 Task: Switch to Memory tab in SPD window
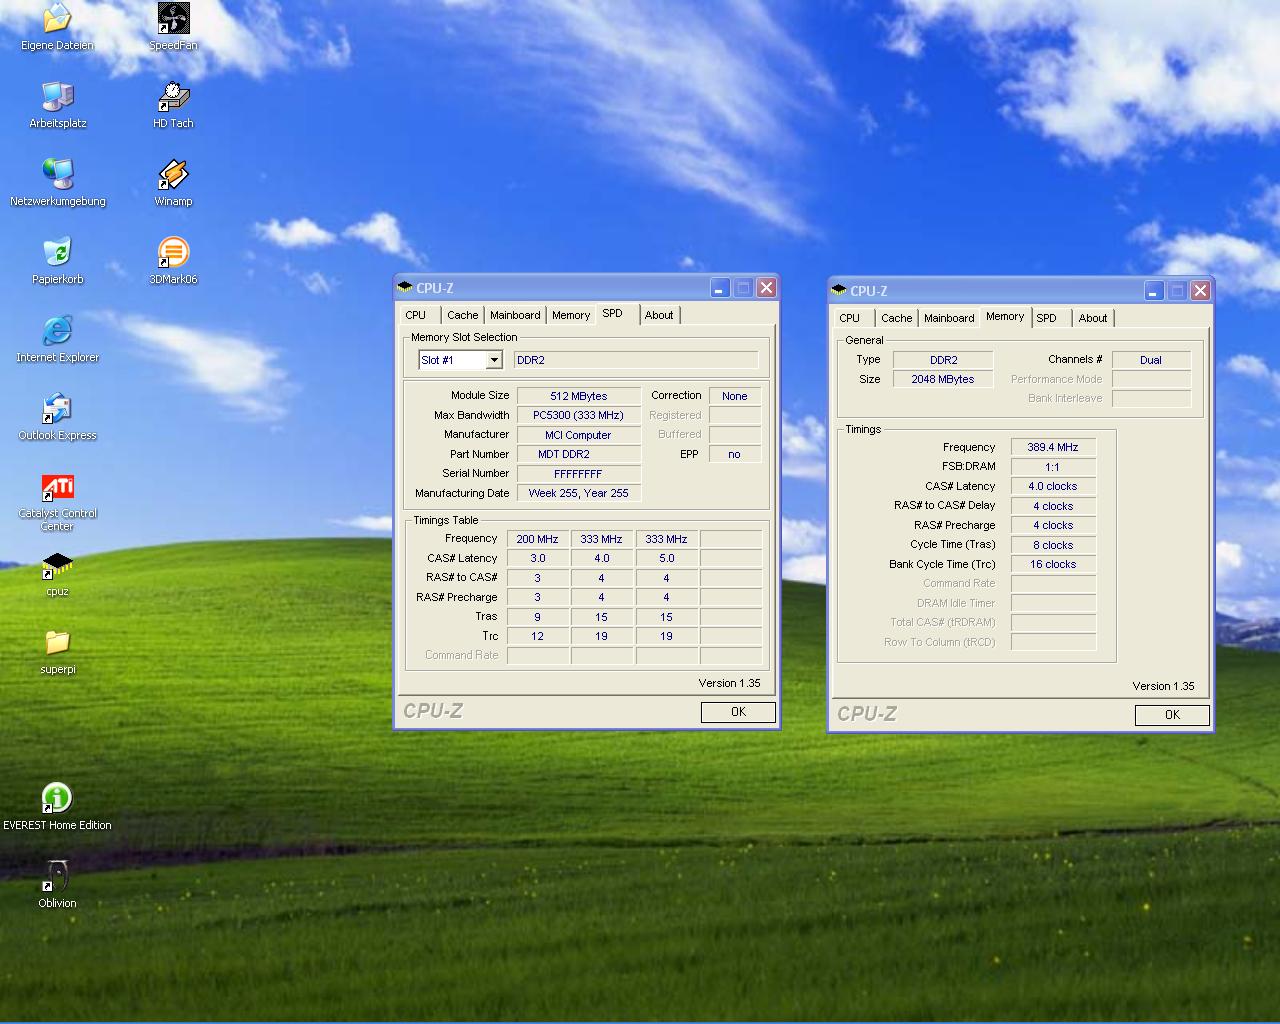coord(571,315)
